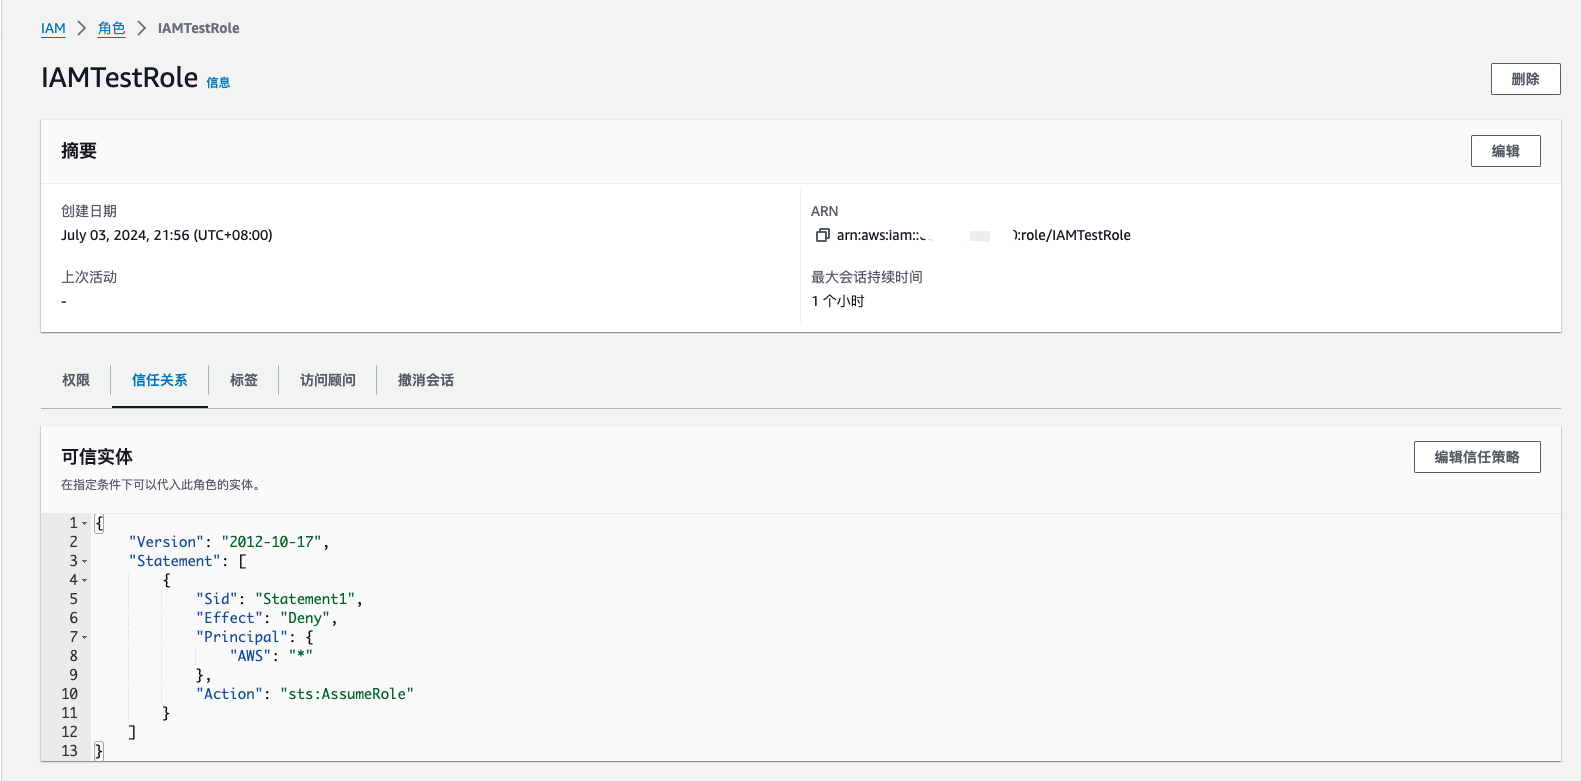1581x781 pixels.
Task: Select the 信任关系 tab
Action: 160,380
